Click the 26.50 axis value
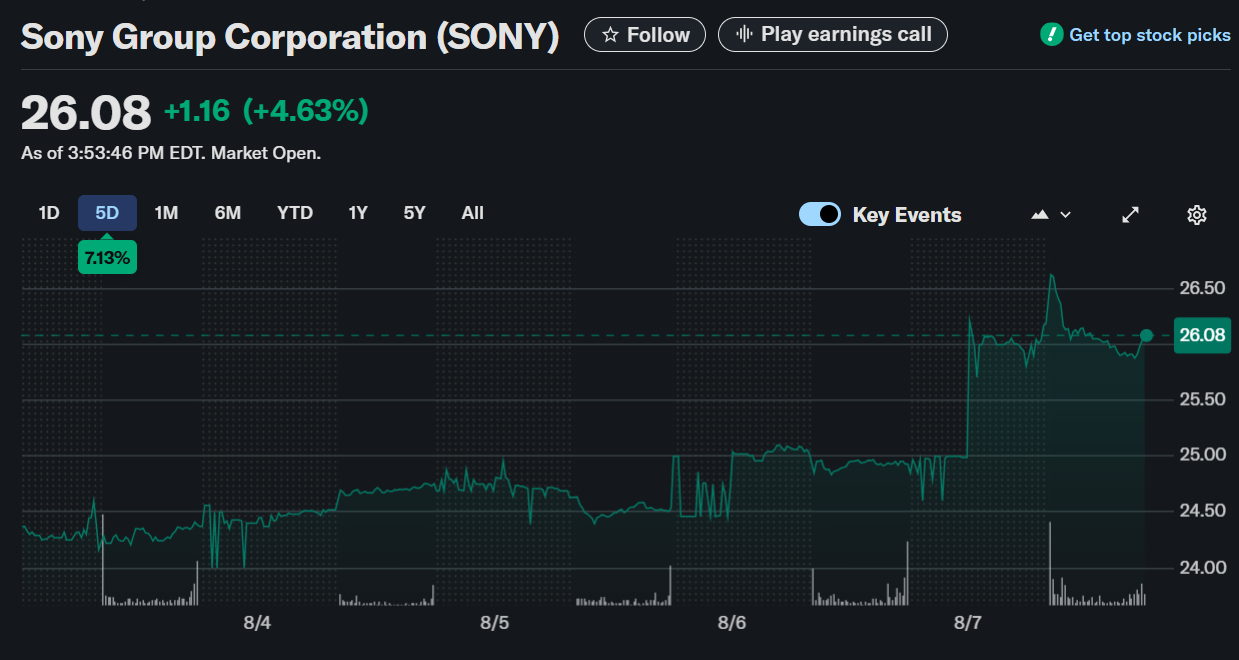 1202,289
